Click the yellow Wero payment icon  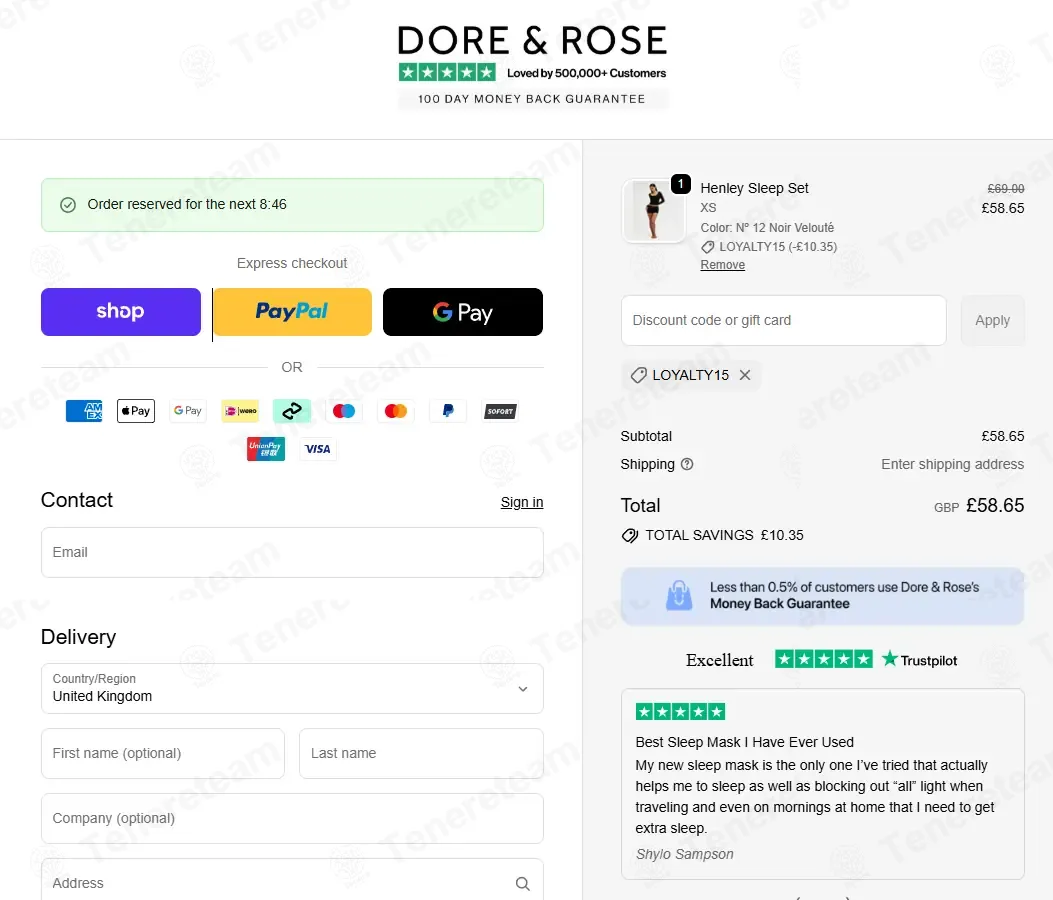click(x=240, y=411)
